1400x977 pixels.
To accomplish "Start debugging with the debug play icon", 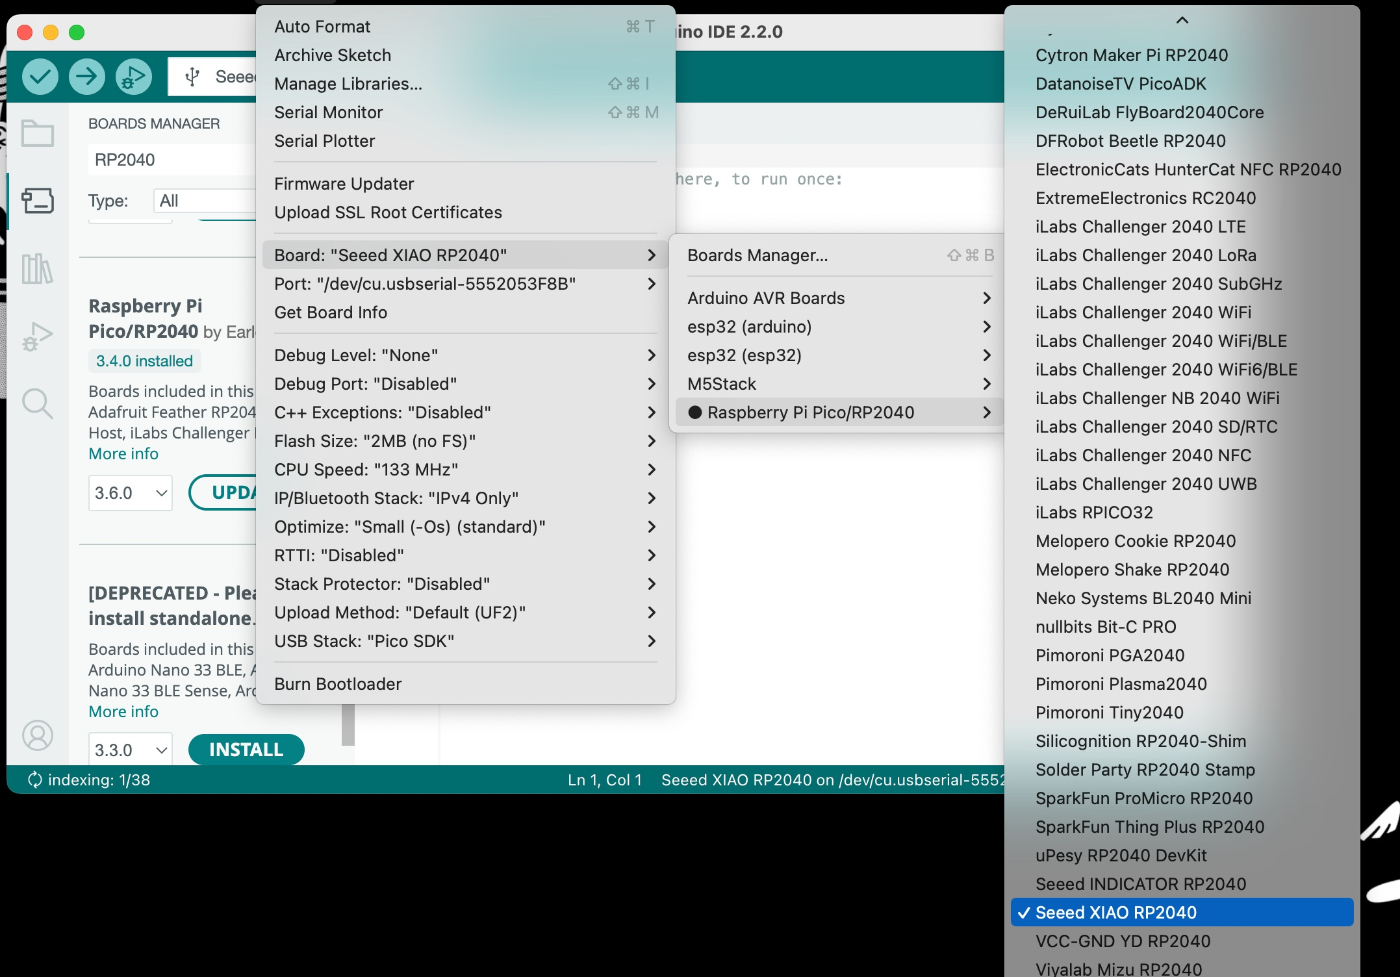I will click(133, 76).
